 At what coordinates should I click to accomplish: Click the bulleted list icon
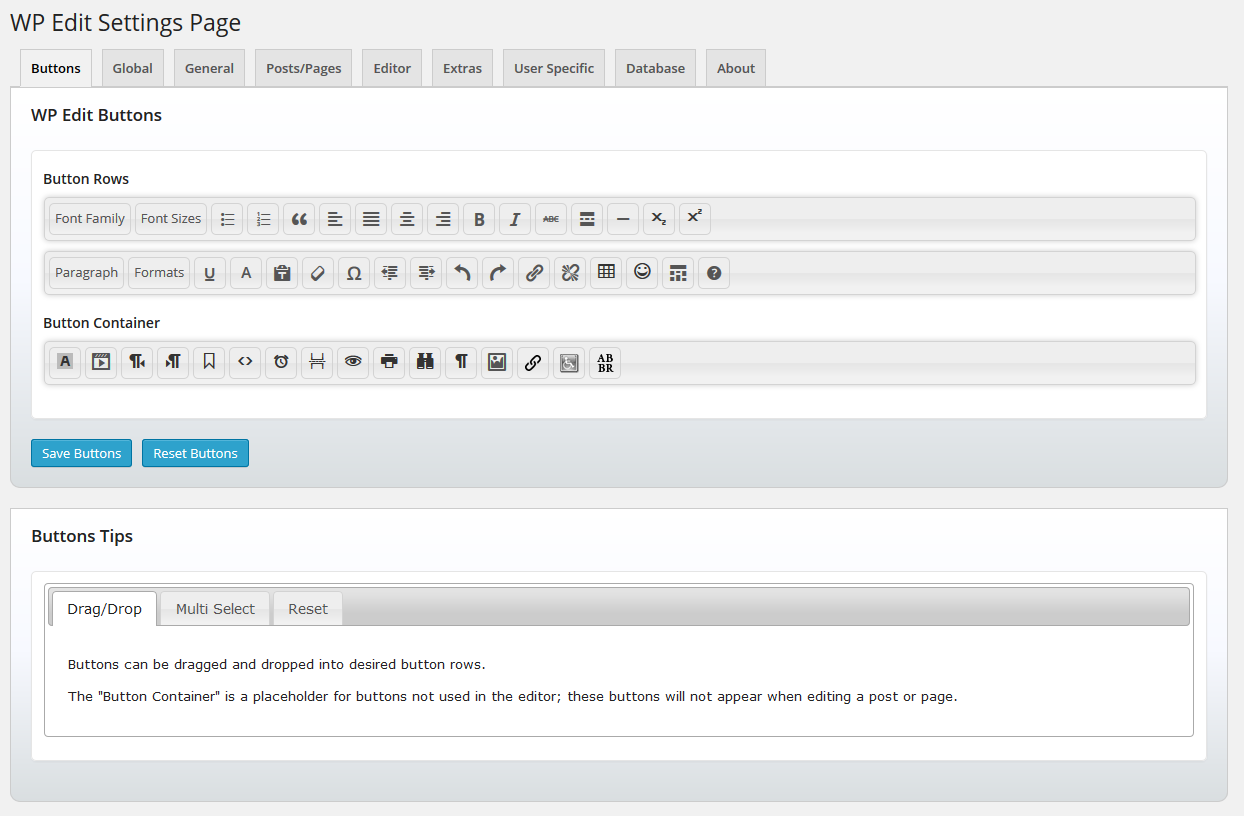coord(227,219)
